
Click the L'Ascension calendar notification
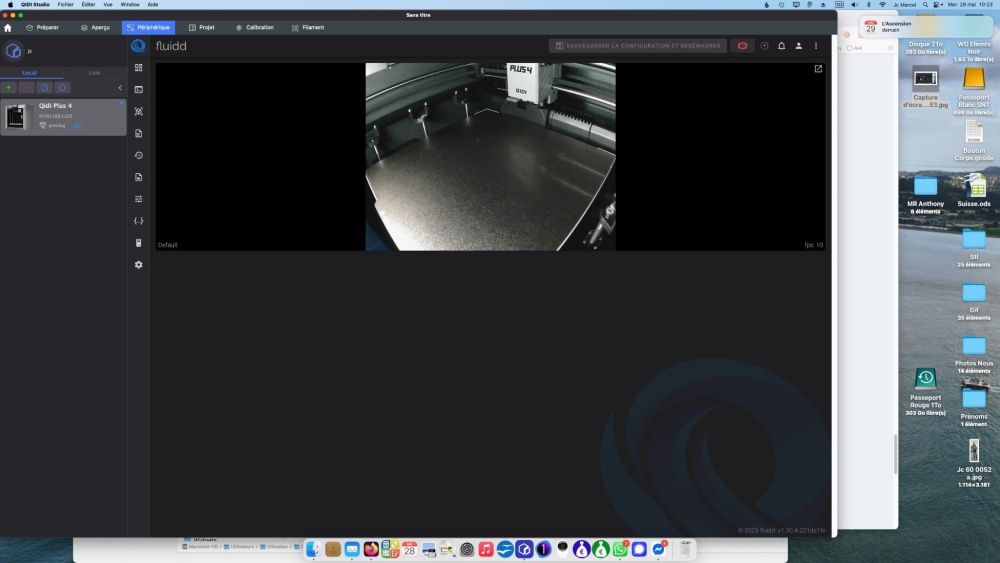(925, 27)
